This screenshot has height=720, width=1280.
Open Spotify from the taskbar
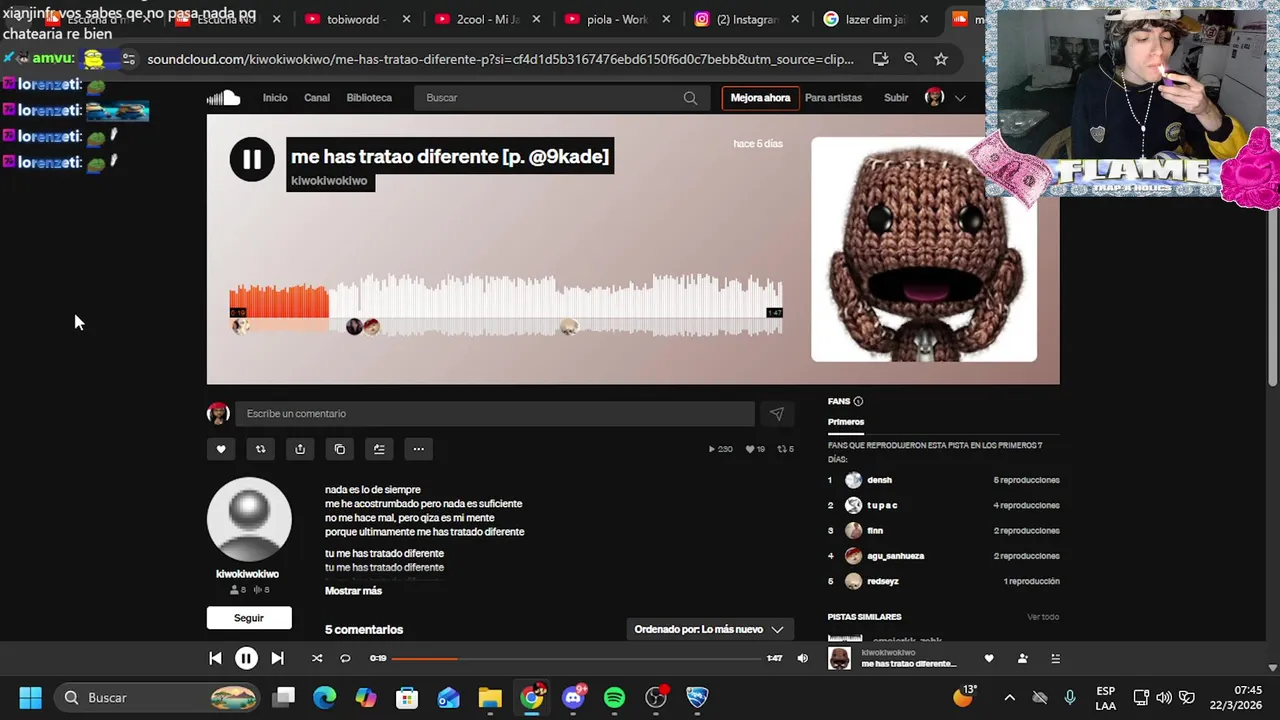pyautogui.click(x=614, y=697)
